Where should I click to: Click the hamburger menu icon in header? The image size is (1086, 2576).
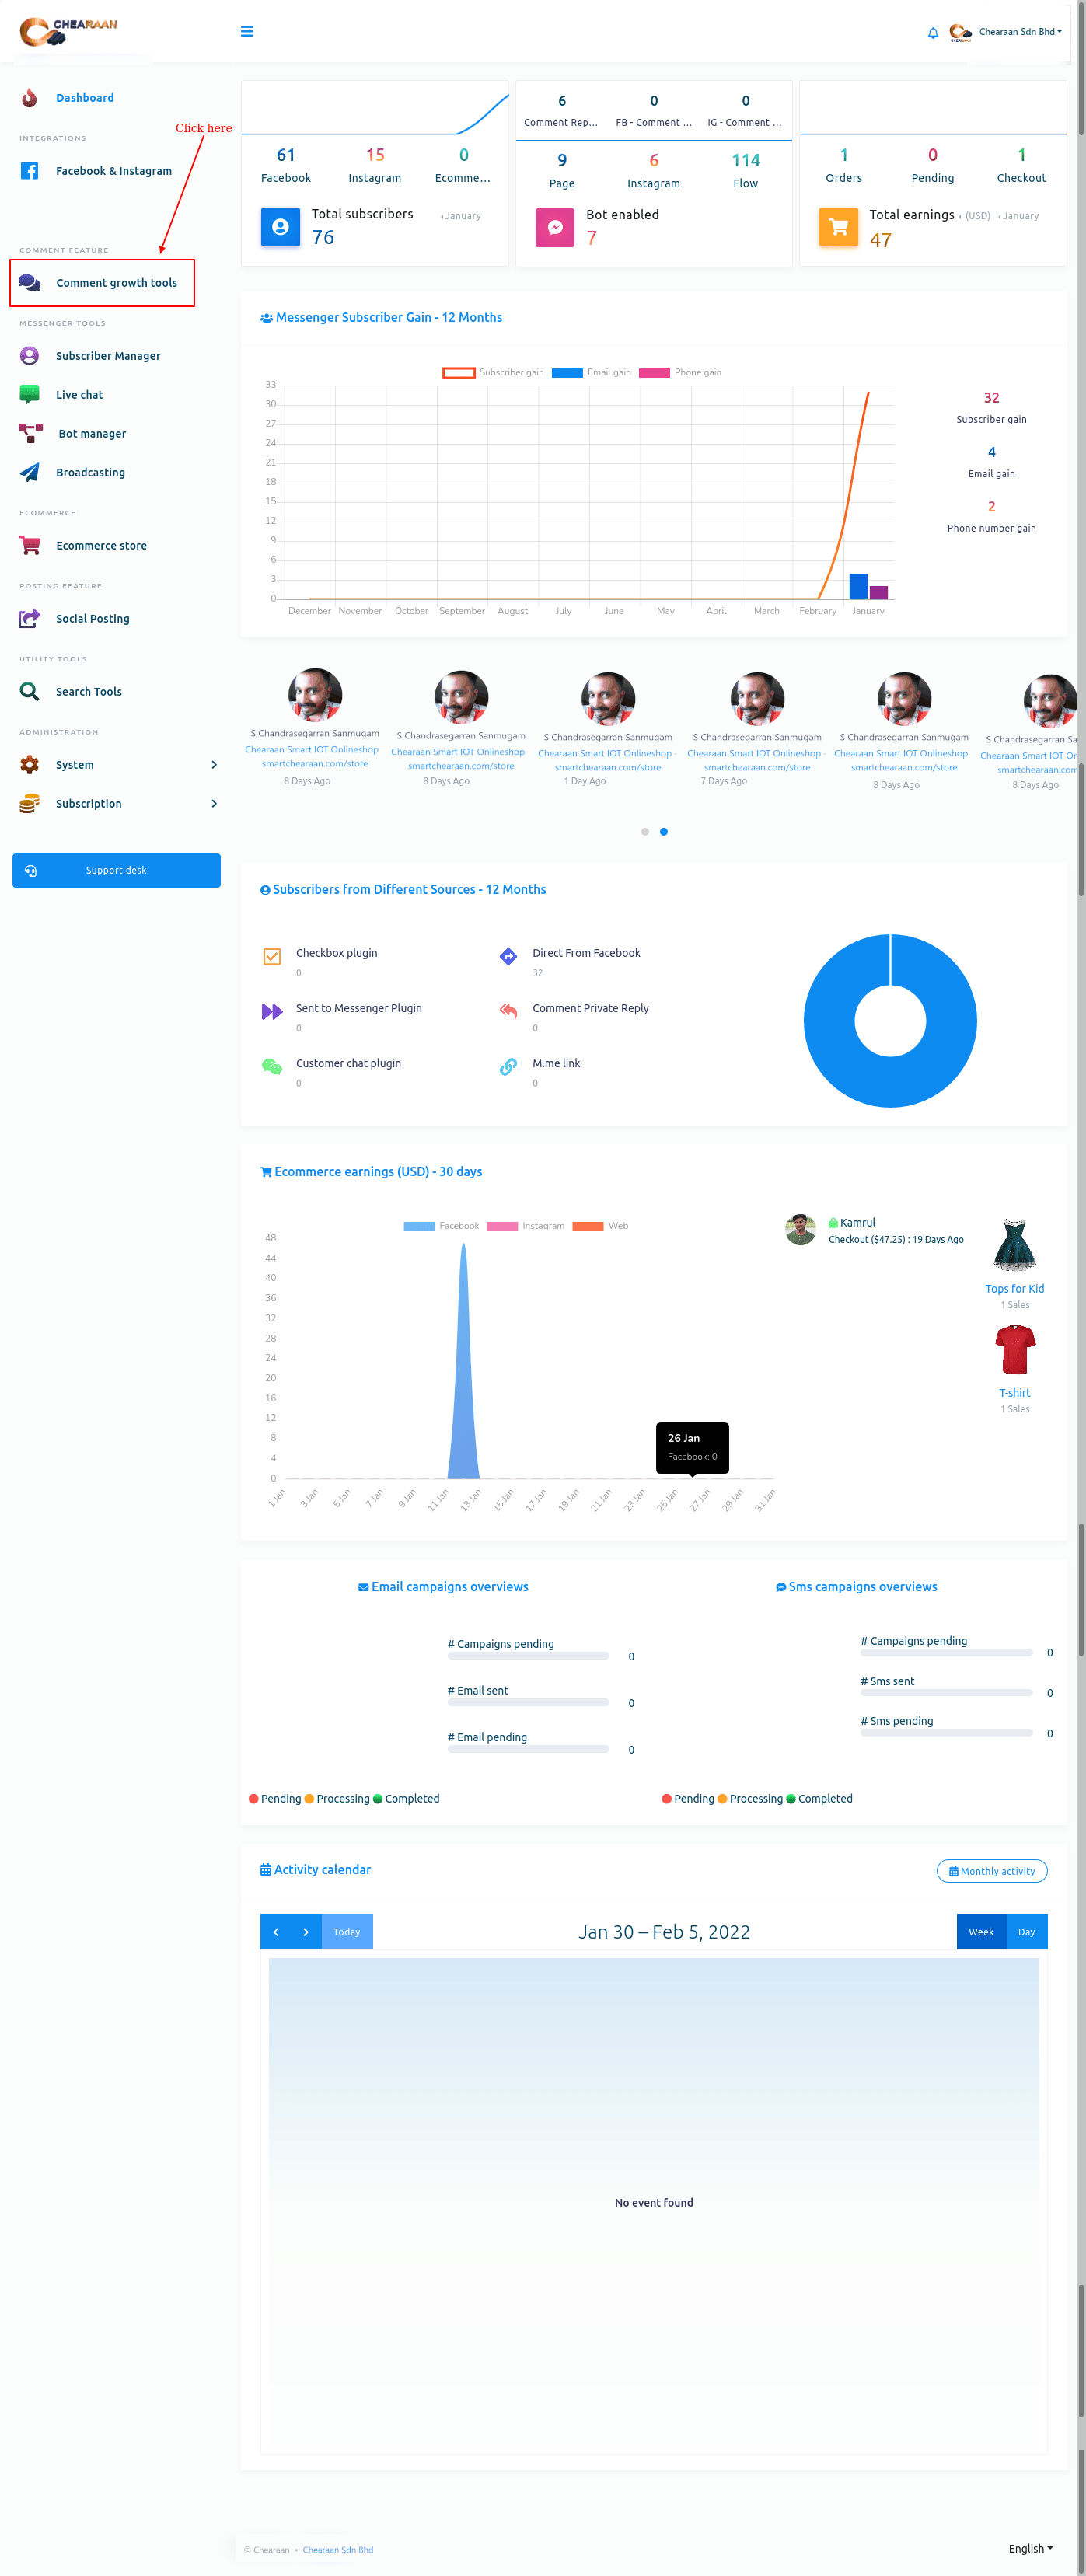[247, 32]
